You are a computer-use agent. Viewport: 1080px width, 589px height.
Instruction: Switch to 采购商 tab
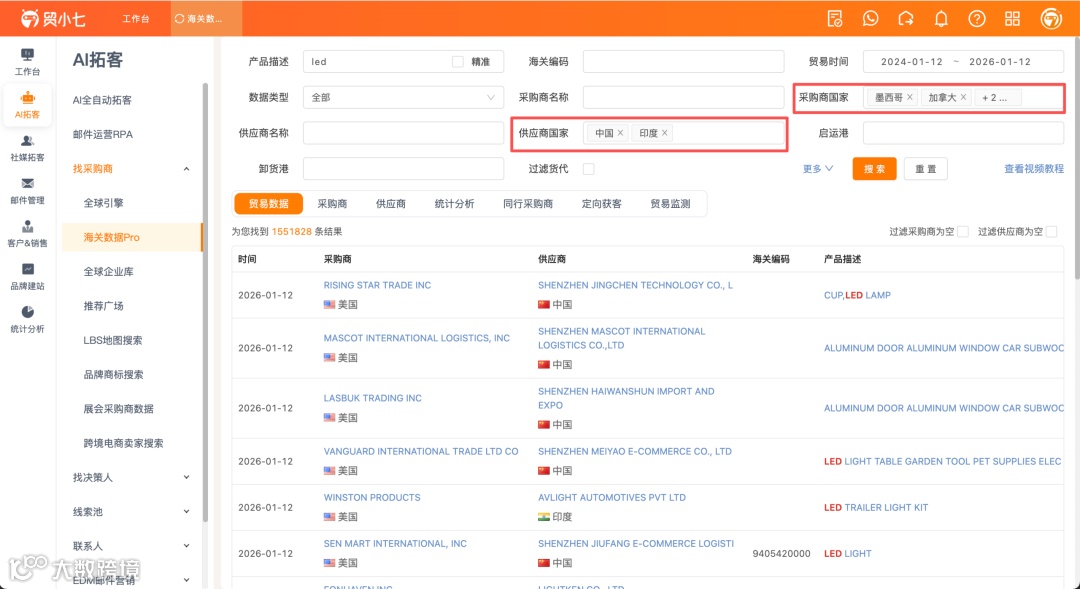click(332, 203)
